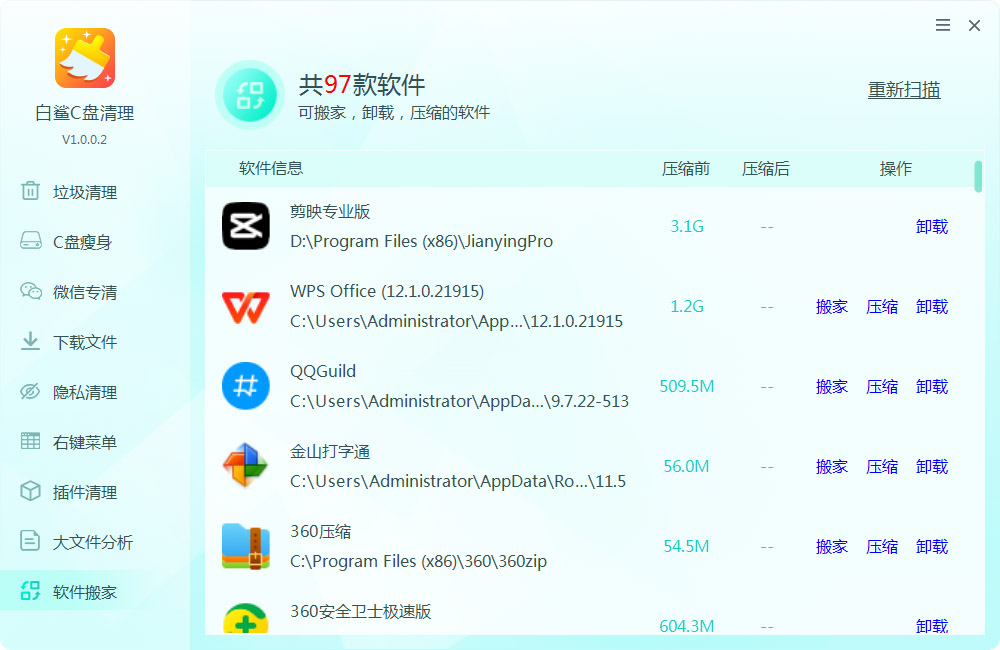Click 搬家 for WPS Office
1000x650 pixels.
tap(832, 307)
